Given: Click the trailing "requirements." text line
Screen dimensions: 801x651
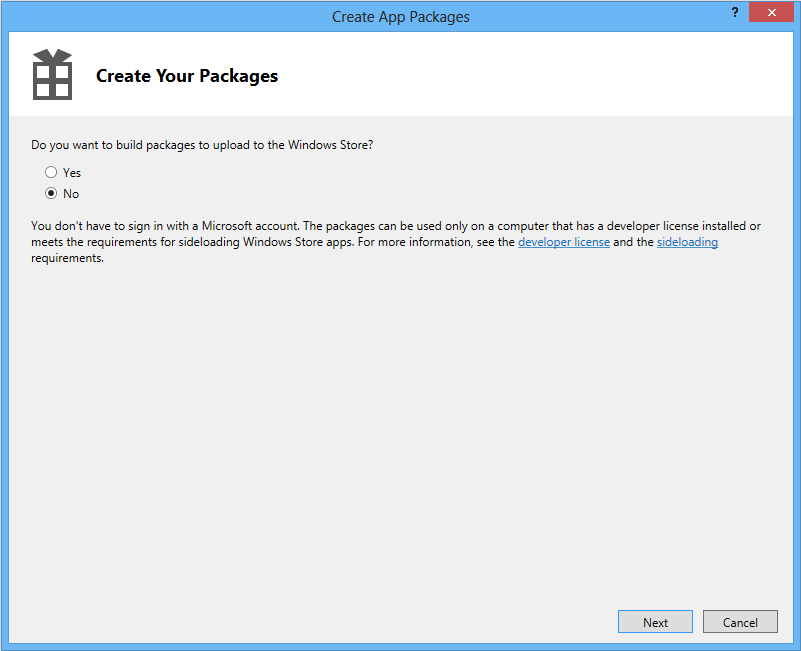Looking at the screenshot, I should [67, 258].
